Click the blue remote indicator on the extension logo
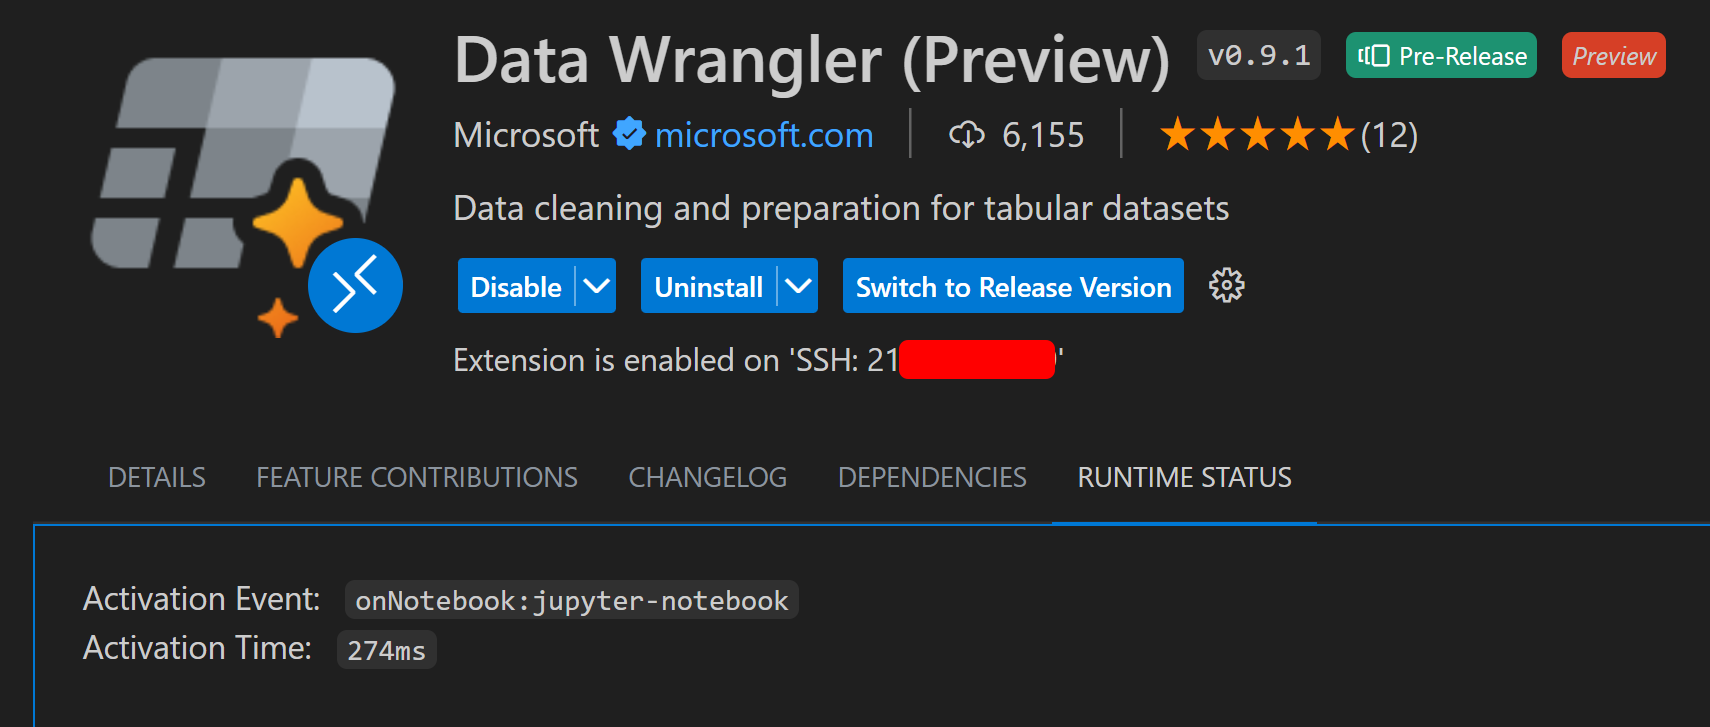 click(x=355, y=285)
